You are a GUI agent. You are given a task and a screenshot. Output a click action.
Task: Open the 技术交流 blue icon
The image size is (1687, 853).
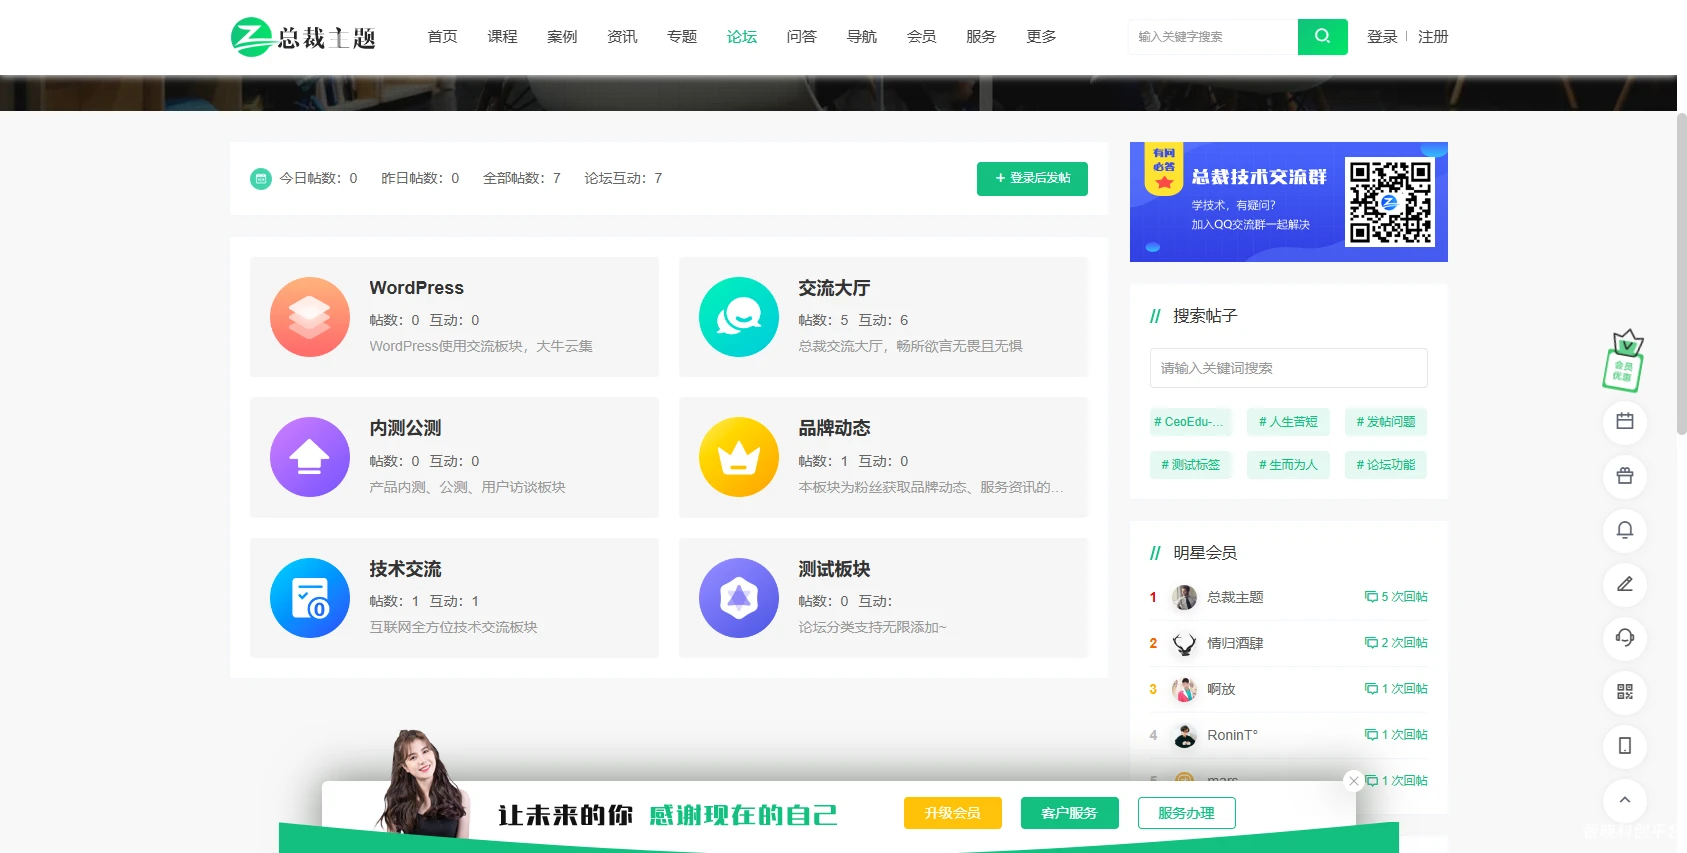310,598
